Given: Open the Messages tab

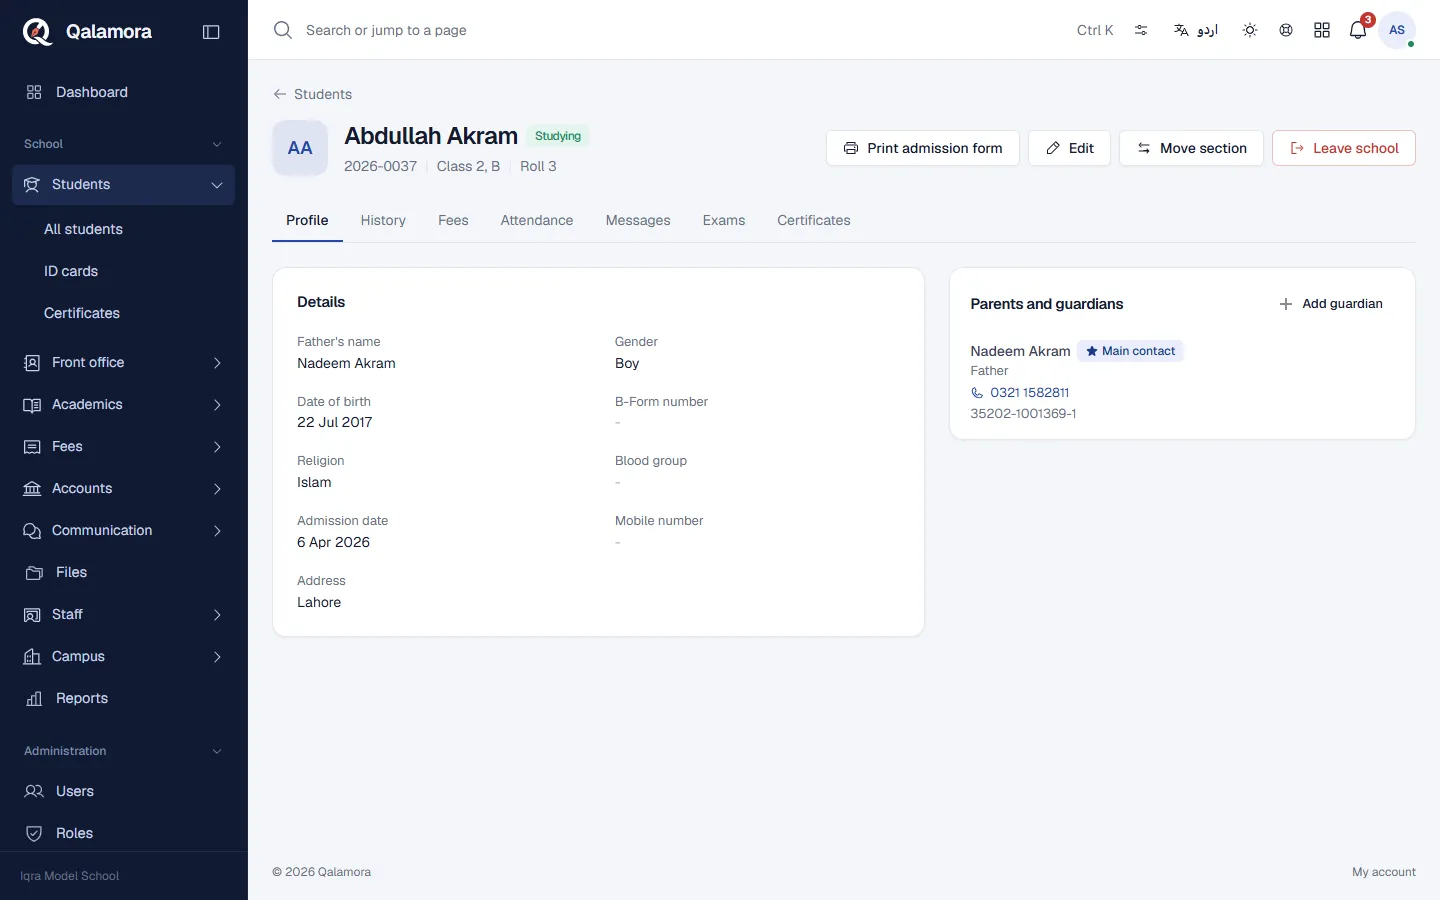Looking at the screenshot, I should (638, 220).
